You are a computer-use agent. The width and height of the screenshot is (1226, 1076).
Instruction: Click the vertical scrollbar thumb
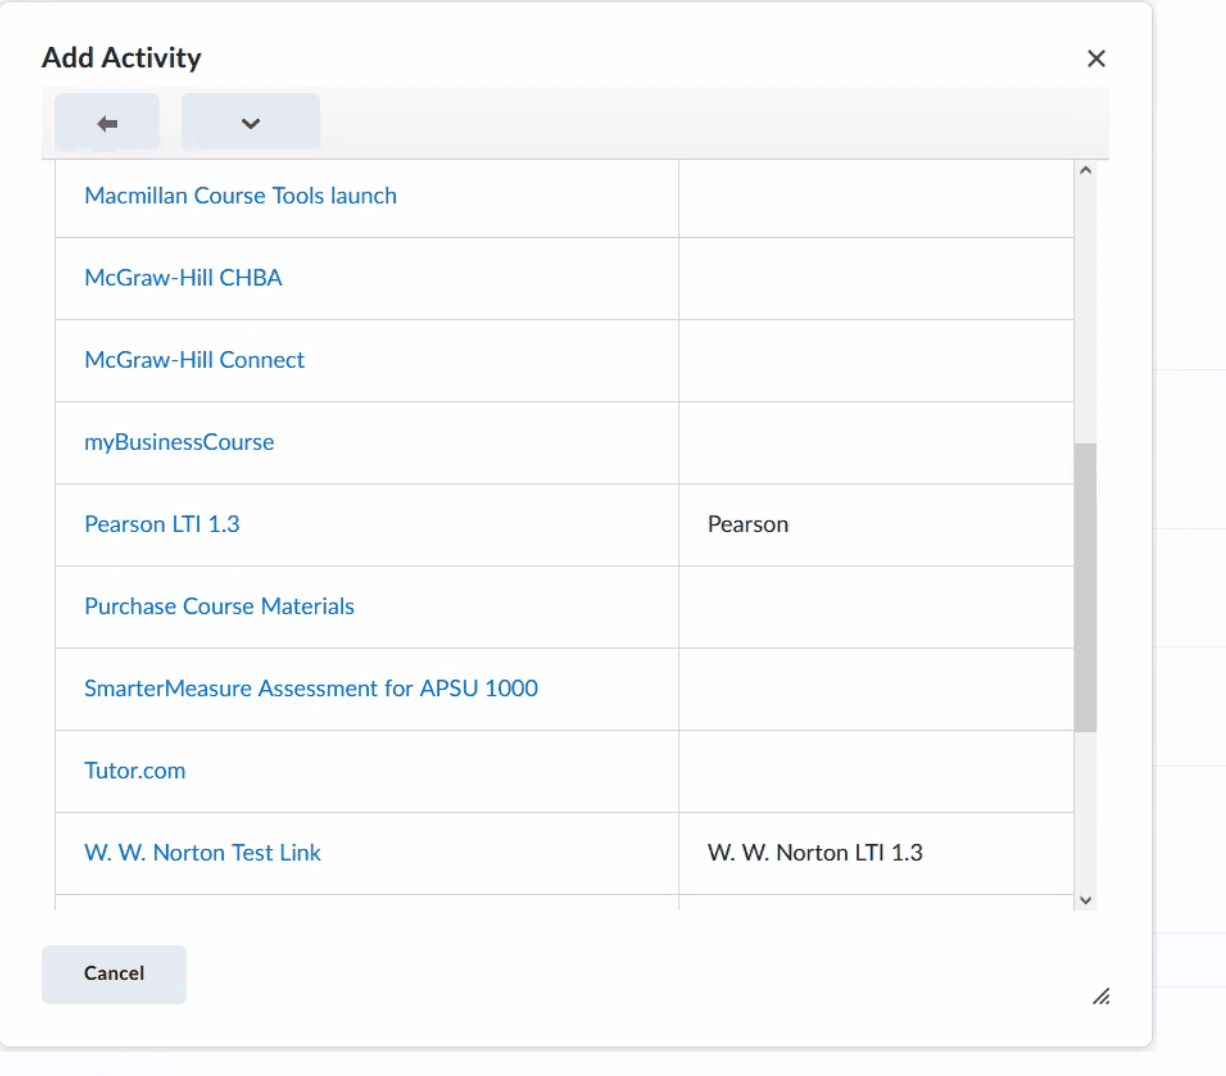click(1085, 588)
